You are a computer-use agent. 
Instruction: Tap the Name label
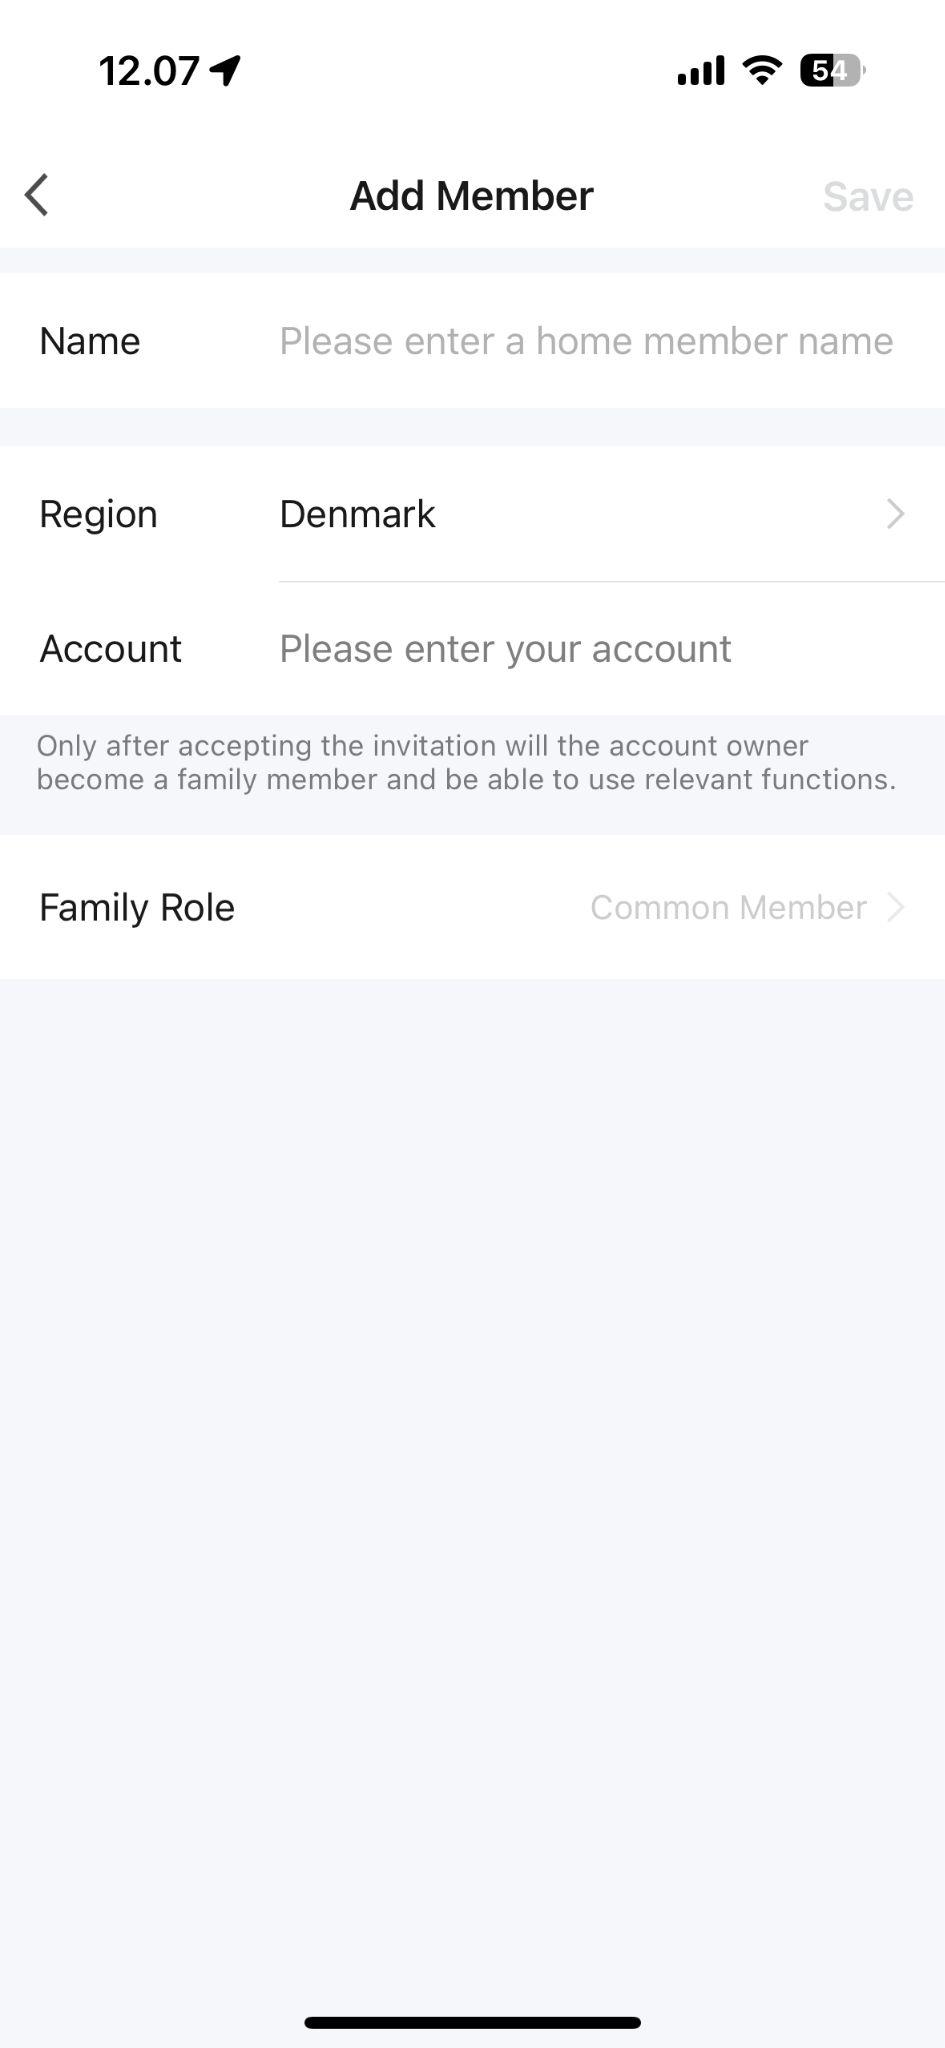click(x=90, y=341)
